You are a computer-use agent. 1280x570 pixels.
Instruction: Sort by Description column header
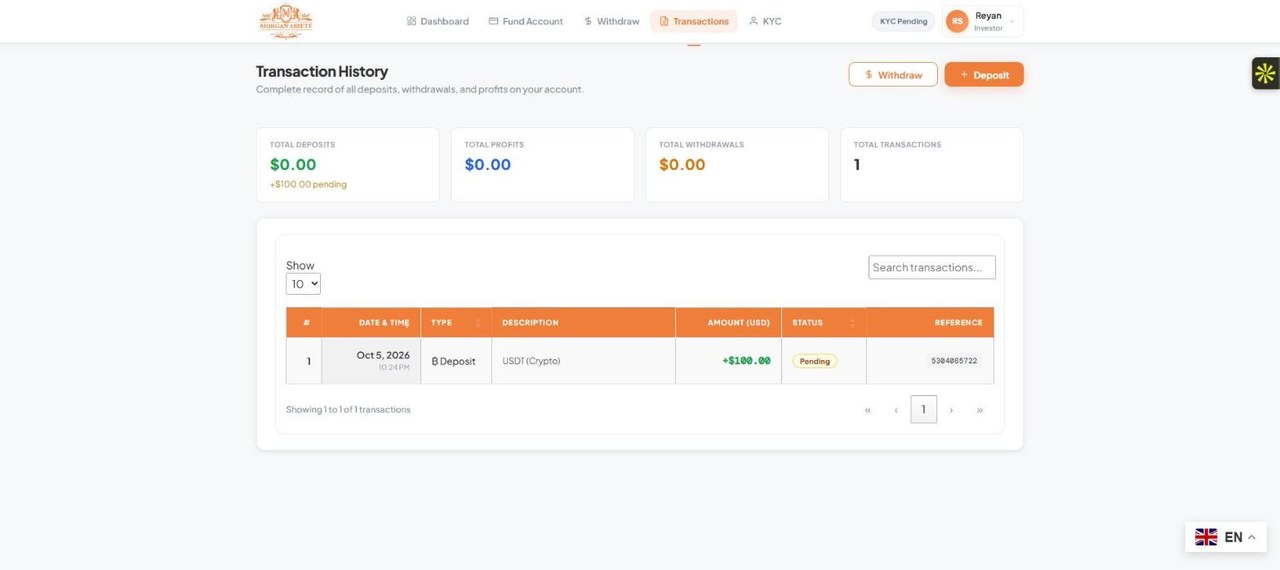583,322
